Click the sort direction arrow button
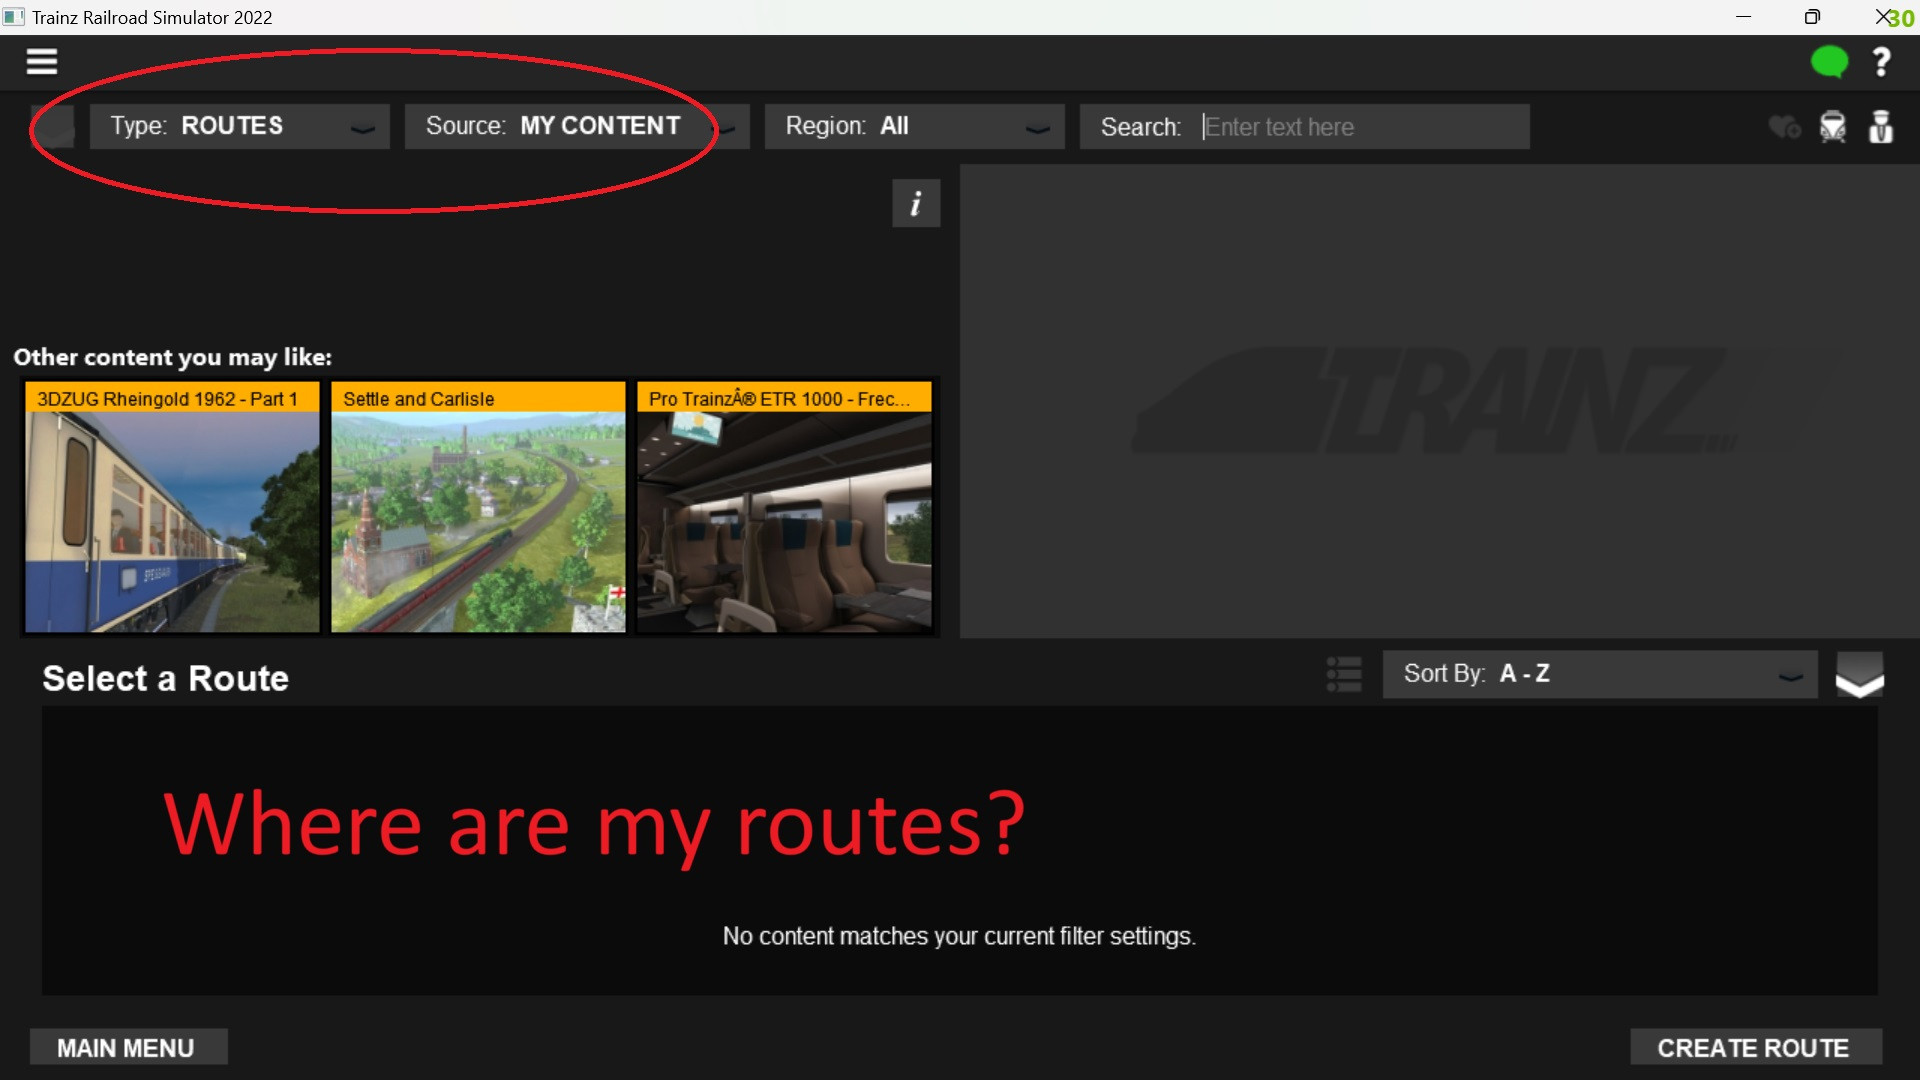Viewport: 1920px width, 1080px height. tap(1859, 675)
